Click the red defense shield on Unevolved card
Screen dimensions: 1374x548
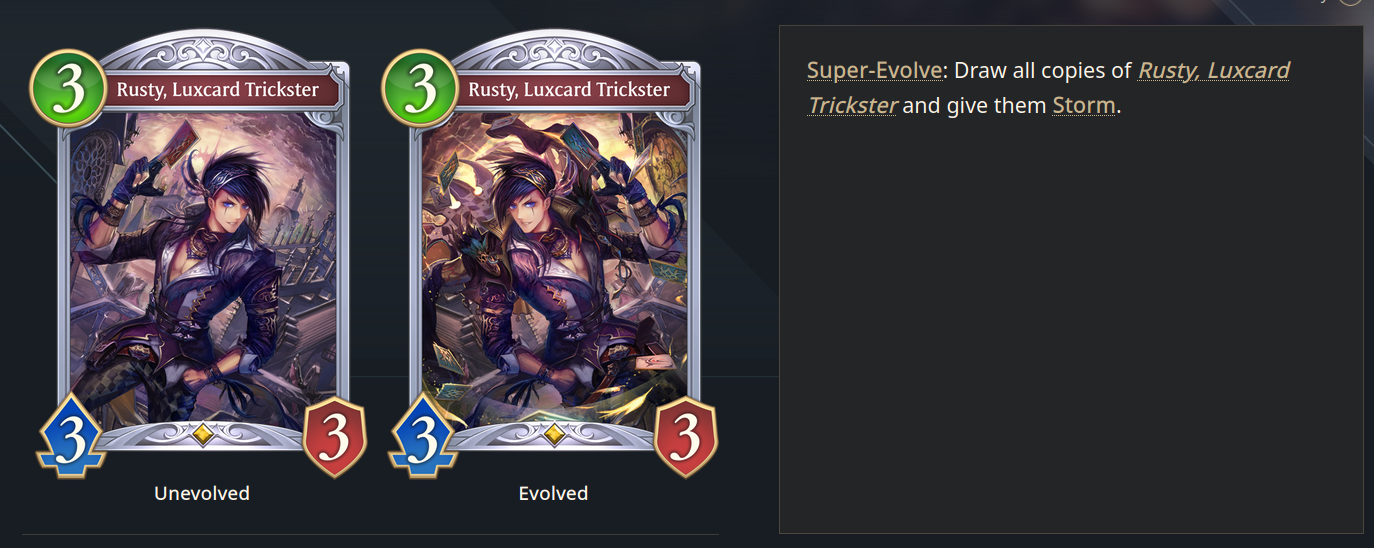334,438
